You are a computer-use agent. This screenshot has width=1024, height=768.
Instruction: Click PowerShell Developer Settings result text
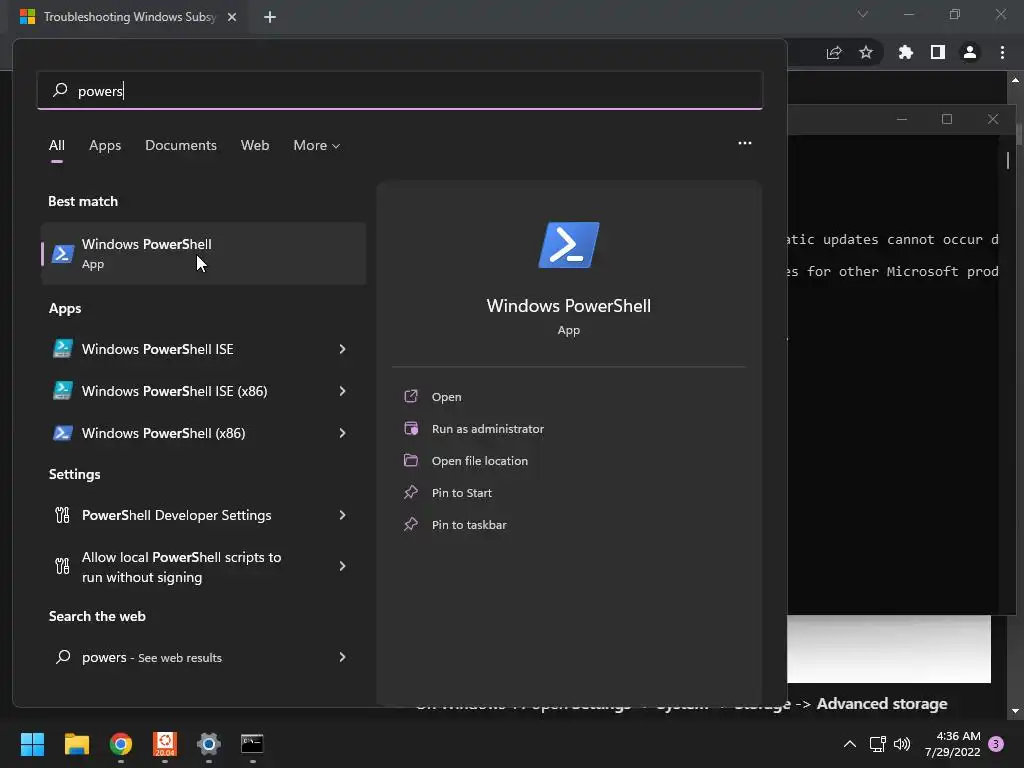[x=176, y=515]
